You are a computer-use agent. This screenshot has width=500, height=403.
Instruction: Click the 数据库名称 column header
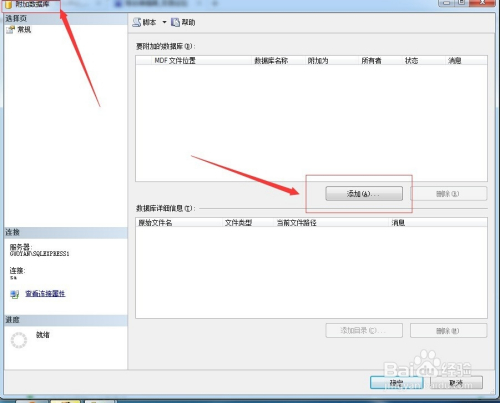pos(271,60)
